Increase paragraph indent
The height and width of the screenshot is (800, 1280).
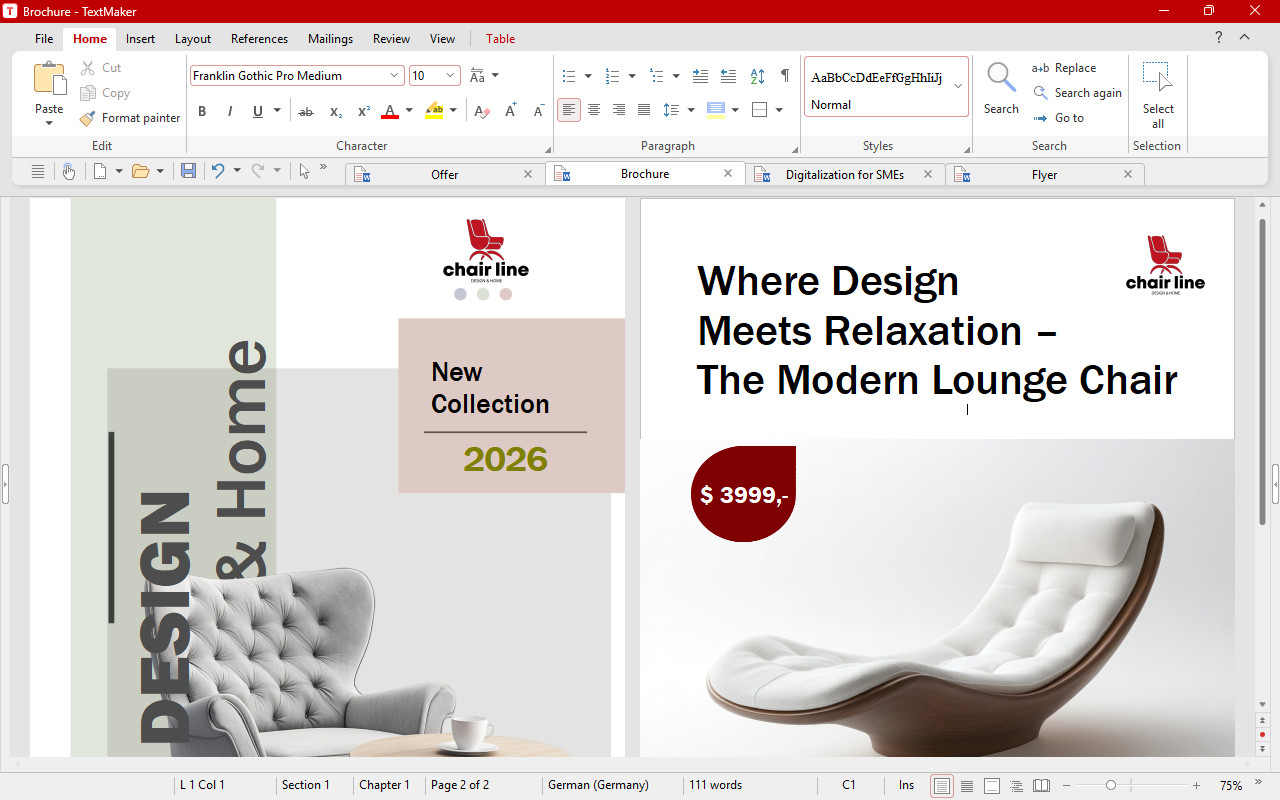[700, 76]
